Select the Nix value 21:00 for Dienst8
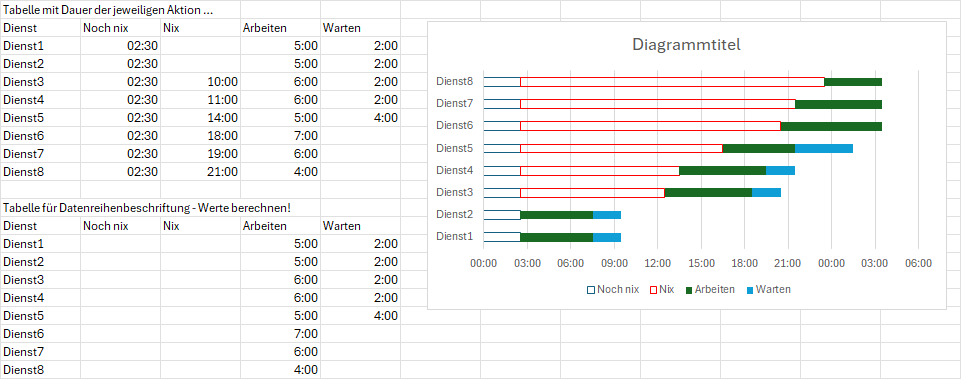Screen dimensions: 961x379 [x=200, y=172]
